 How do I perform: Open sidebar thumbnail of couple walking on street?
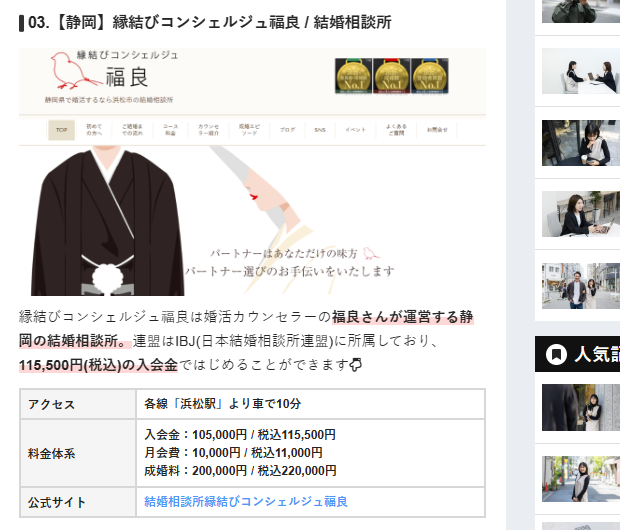[580, 285]
